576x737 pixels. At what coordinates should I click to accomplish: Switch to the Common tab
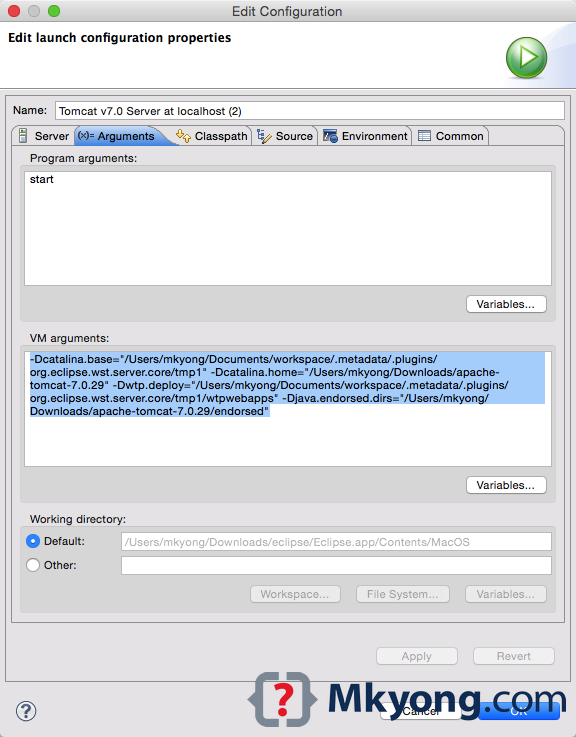point(450,136)
